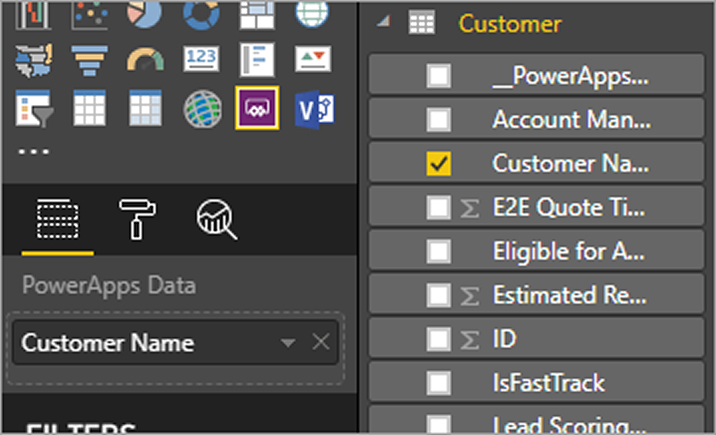Uncheck the Customer Na... field checkbox
The image size is (716, 435).
point(439,163)
